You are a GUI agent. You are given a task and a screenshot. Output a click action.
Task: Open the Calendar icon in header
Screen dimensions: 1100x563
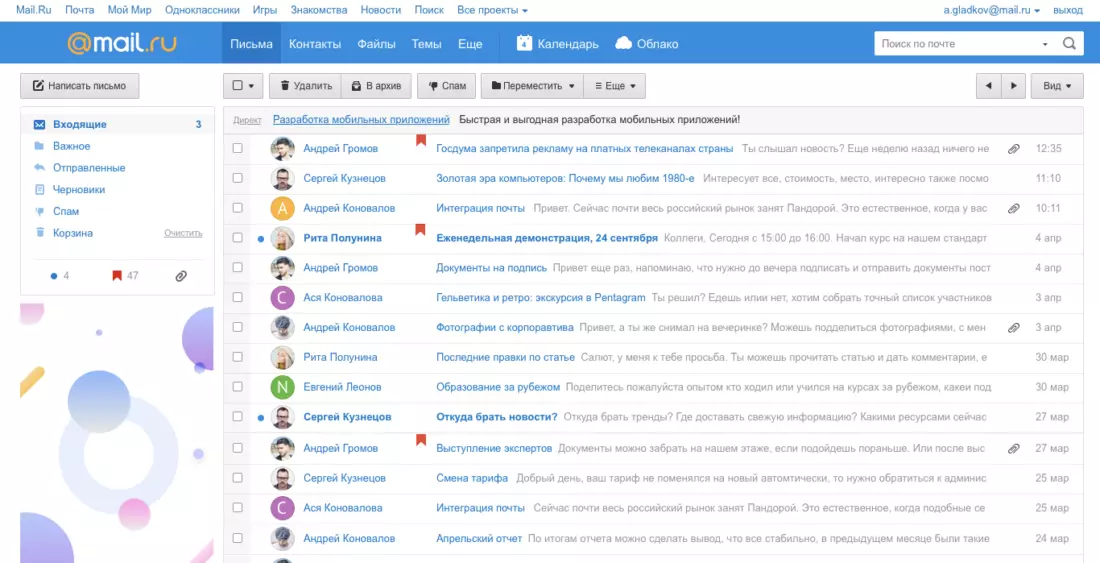(x=525, y=43)
